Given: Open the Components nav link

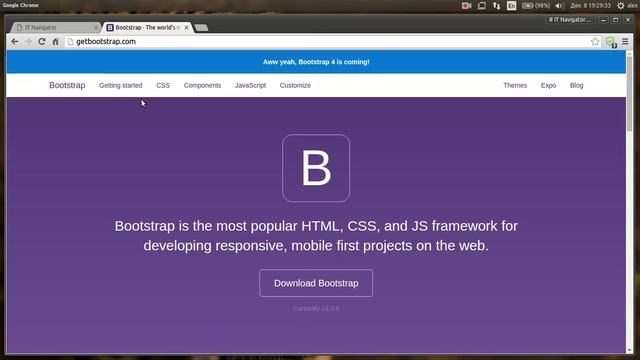Looking at the screenshot, I should click(202, 85).
